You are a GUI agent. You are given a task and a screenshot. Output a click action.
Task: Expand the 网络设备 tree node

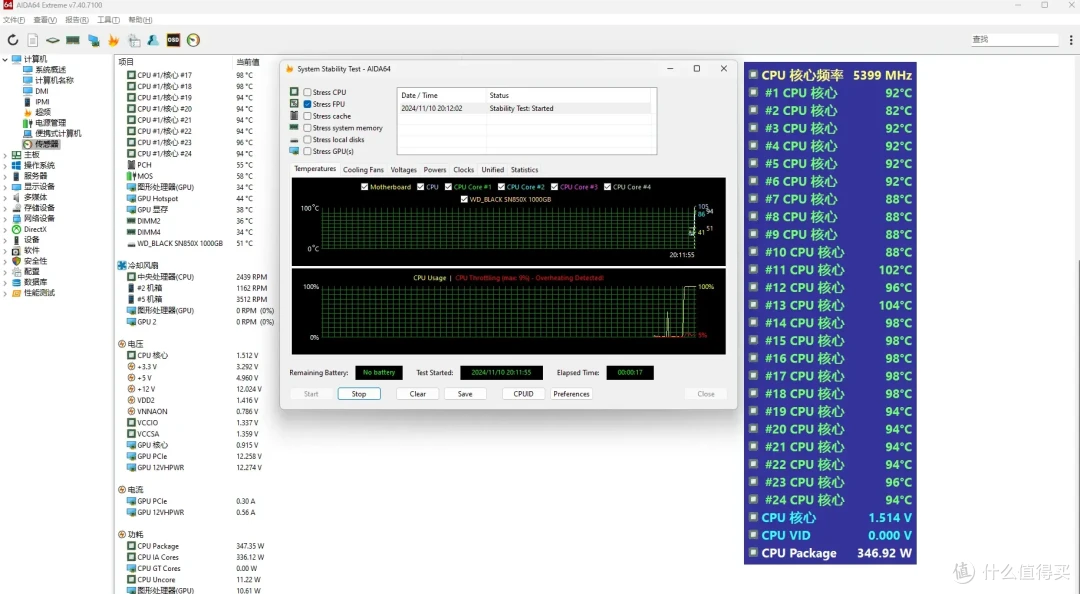(x=6, y=218)
